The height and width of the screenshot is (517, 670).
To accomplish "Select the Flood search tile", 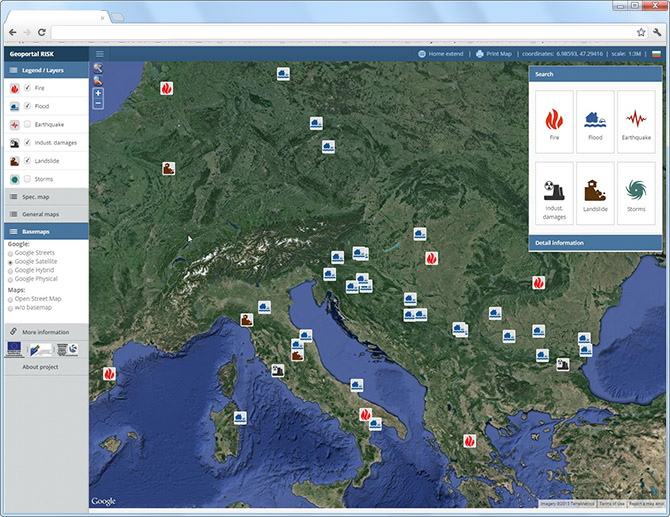I will [x=595, y=122].
